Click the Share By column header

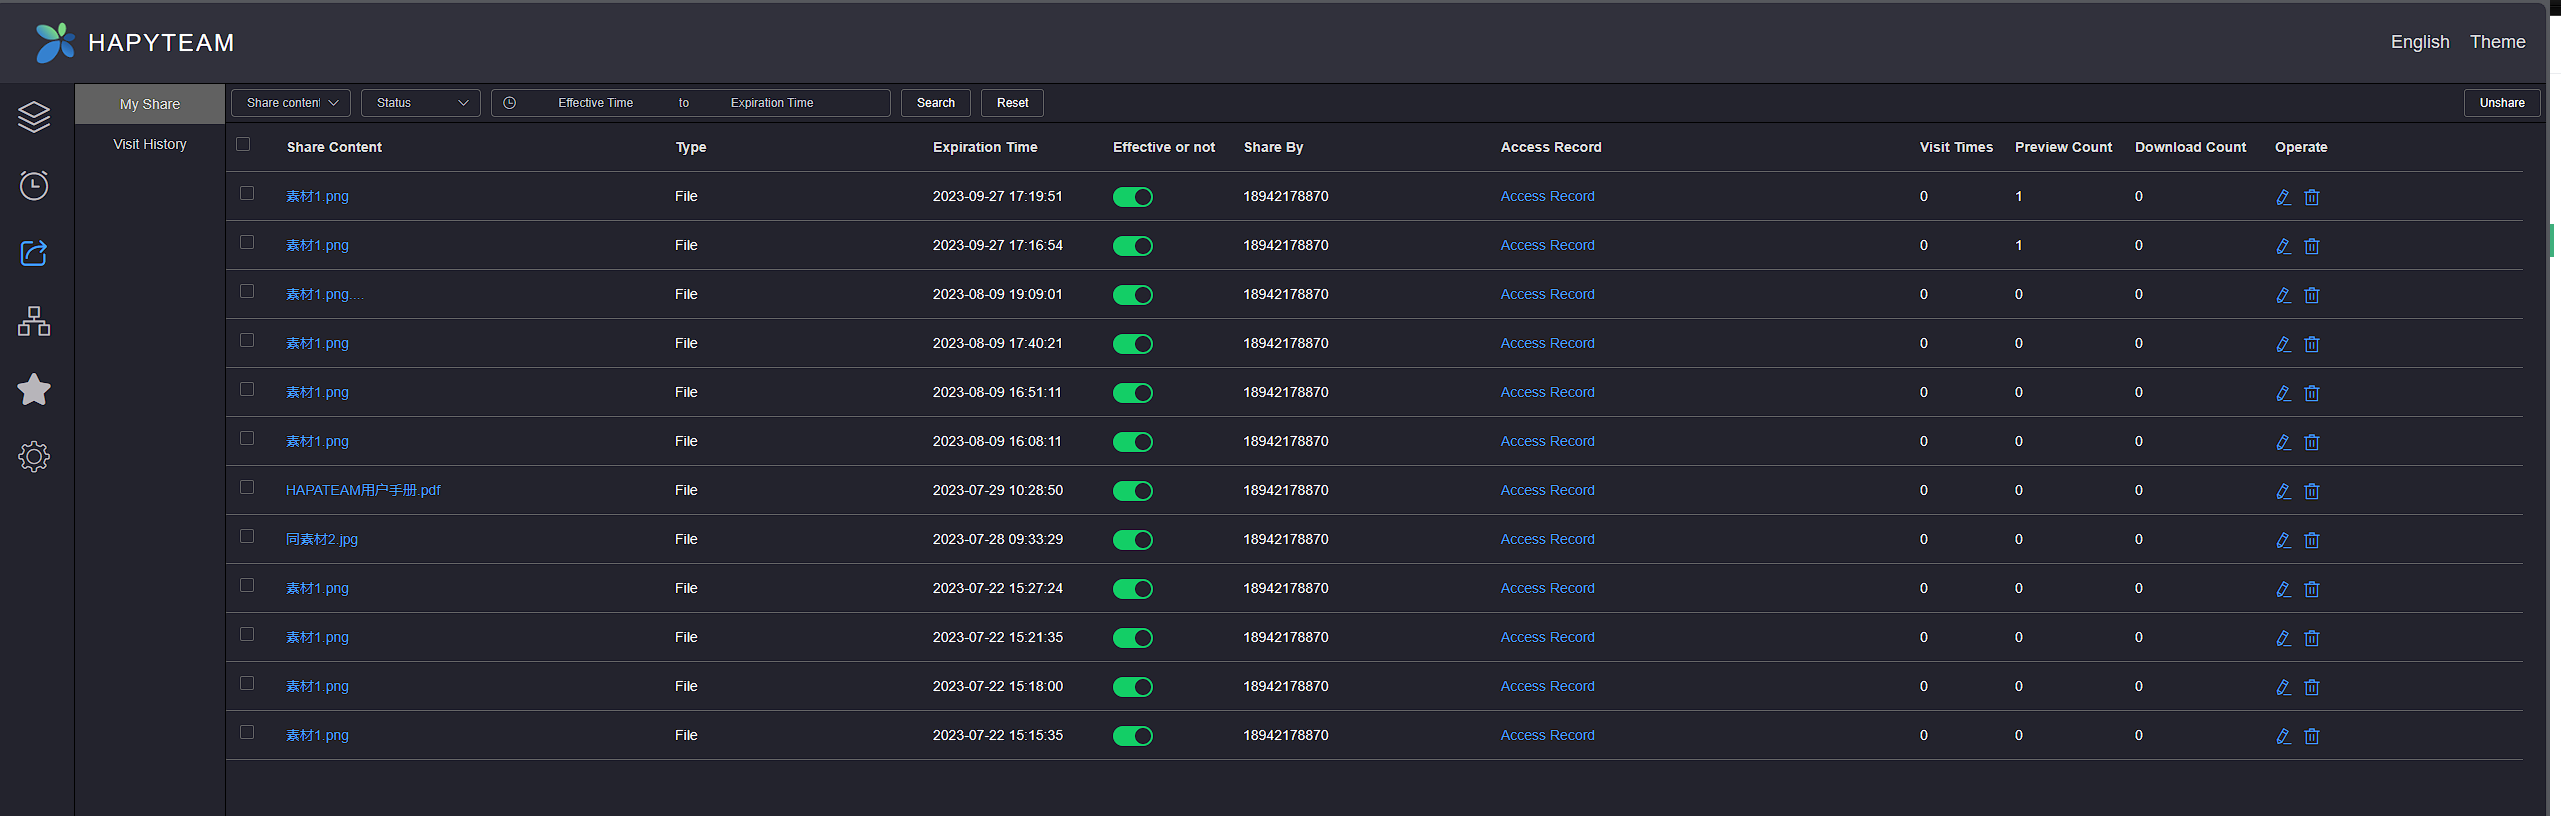click(x=1273, y=147)
